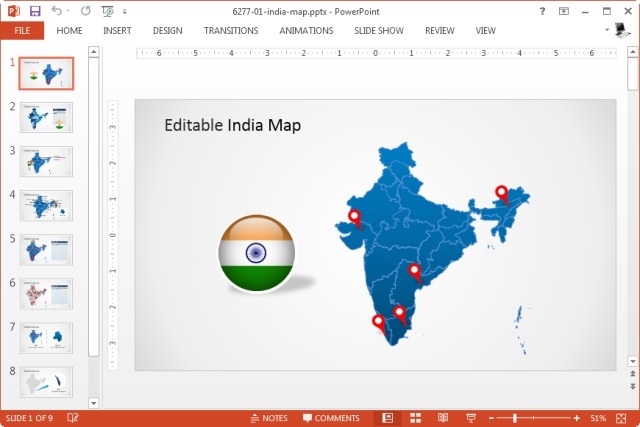Click the Editable India Map title text
This screenshot has height=427, width=640.
point(233,125)
